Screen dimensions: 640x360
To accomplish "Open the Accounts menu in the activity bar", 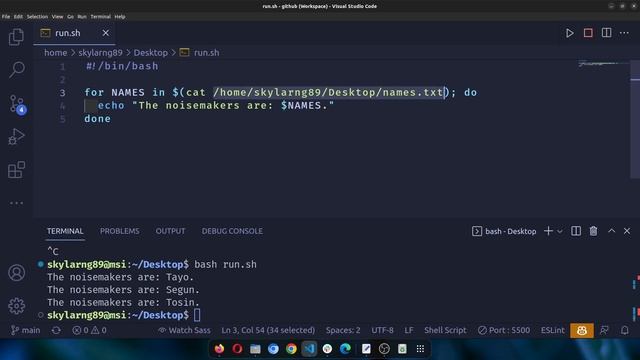I will [16, 273].
